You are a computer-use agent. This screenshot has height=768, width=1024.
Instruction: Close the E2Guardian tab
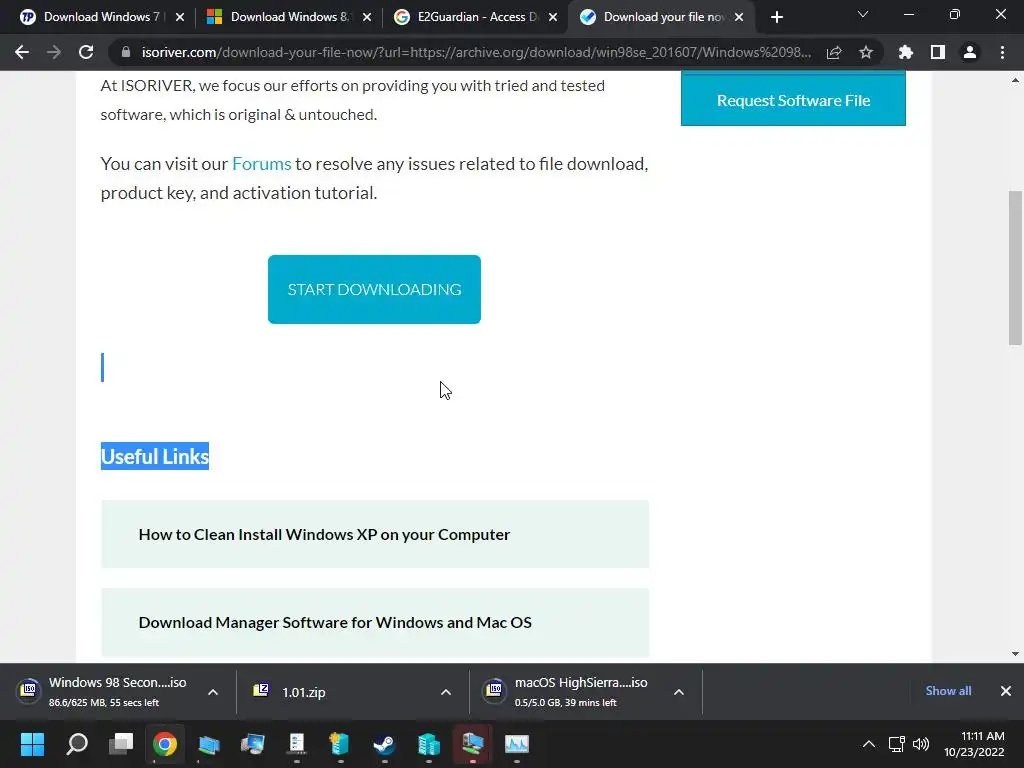coord(553,18)
